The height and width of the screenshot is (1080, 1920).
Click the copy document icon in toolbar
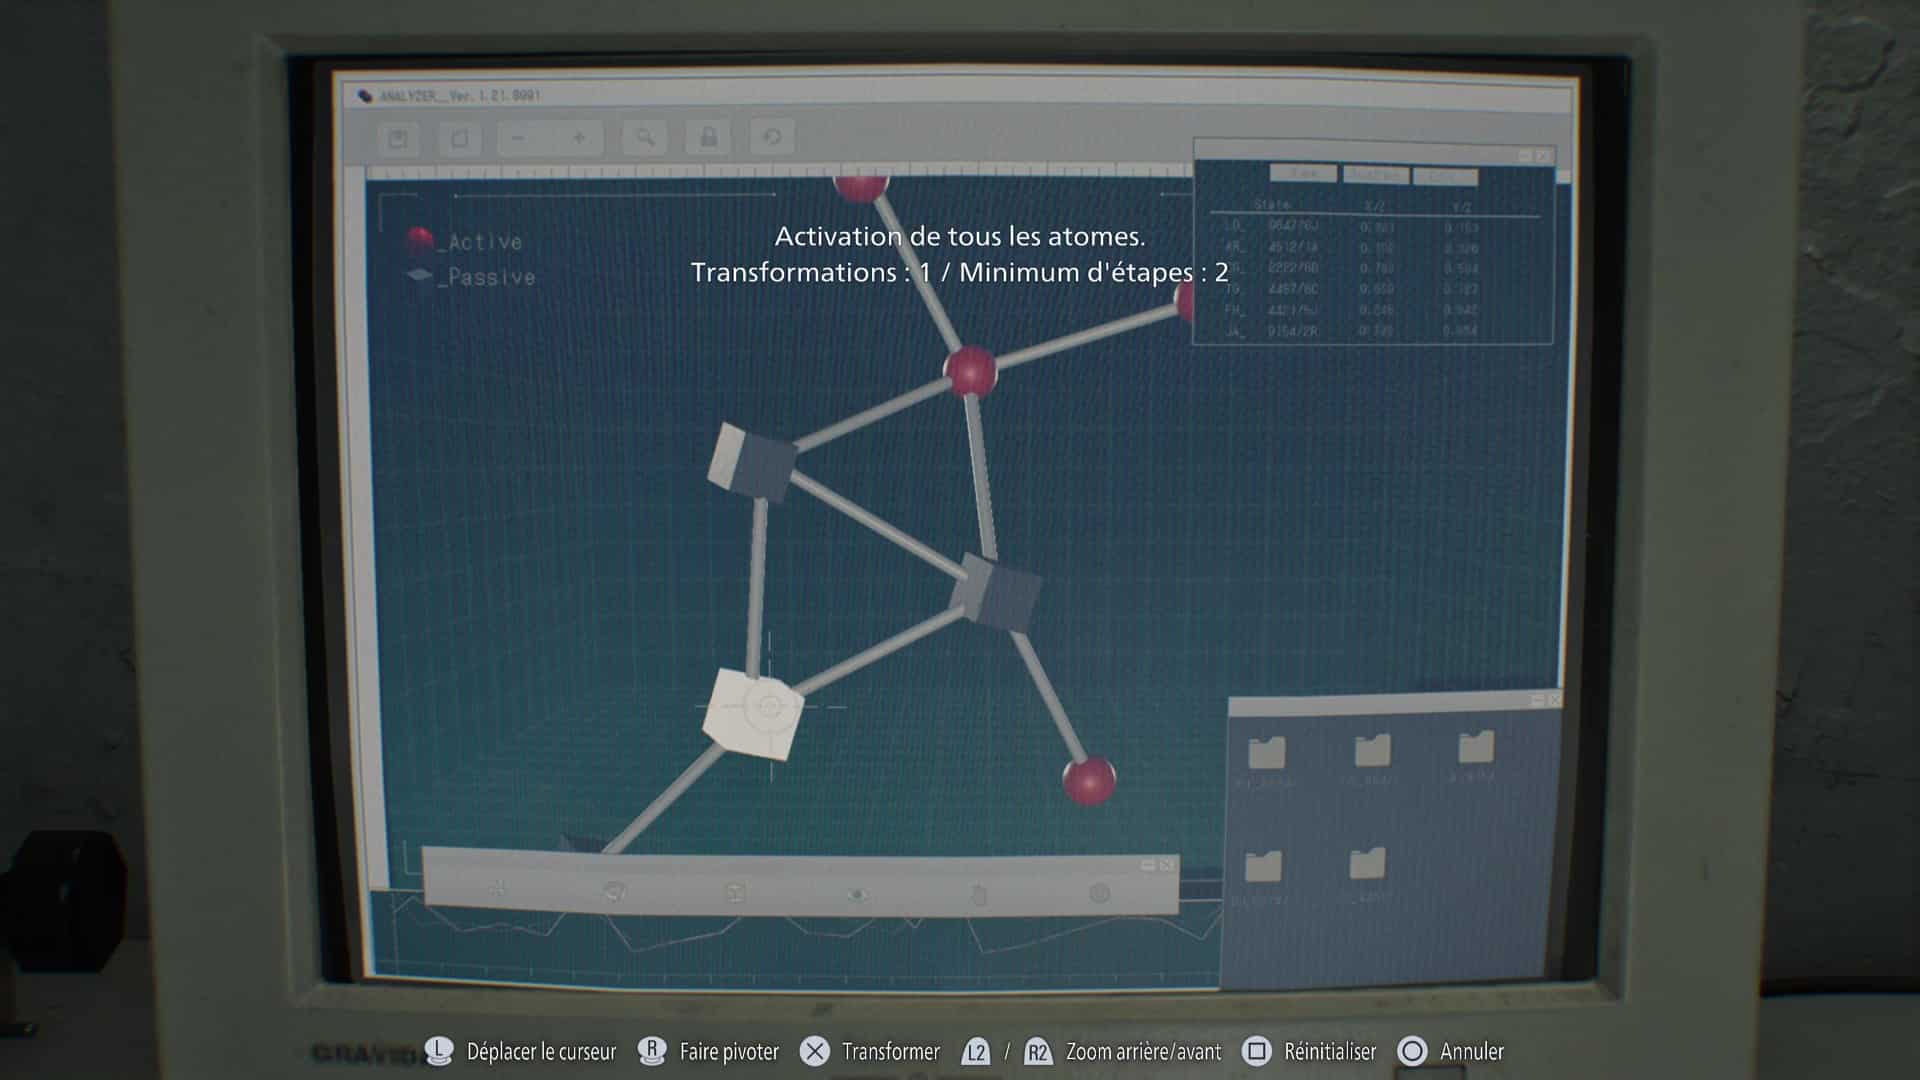pos(459,139)
